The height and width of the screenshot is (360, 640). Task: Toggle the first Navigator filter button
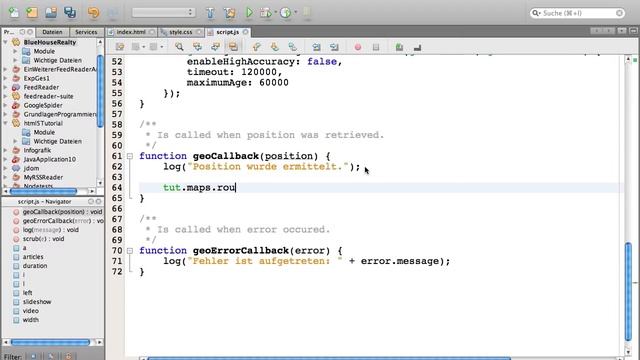[x=33, y=356]
